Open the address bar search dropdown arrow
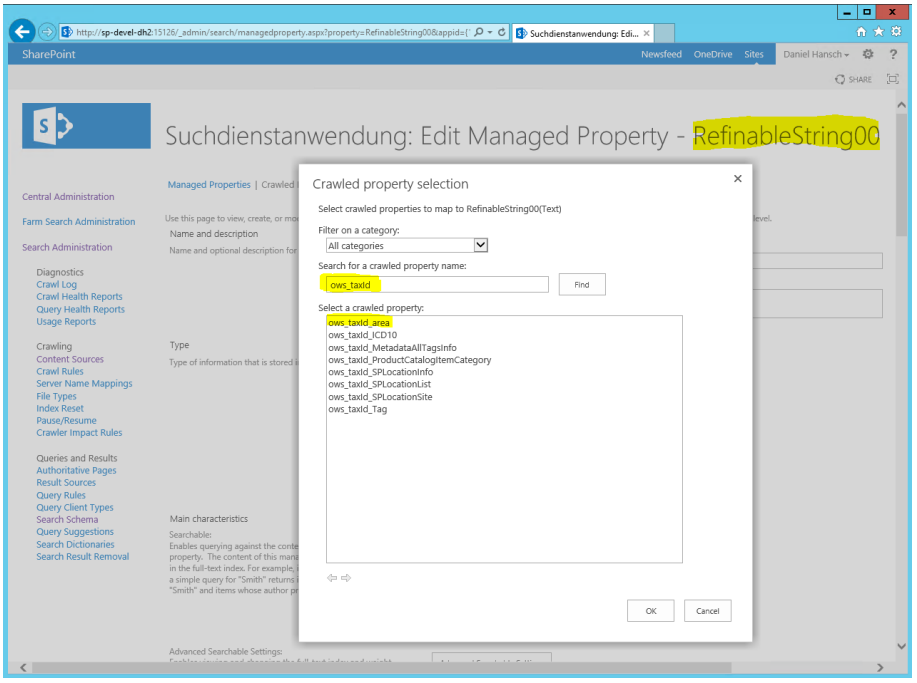 [489, 32]
